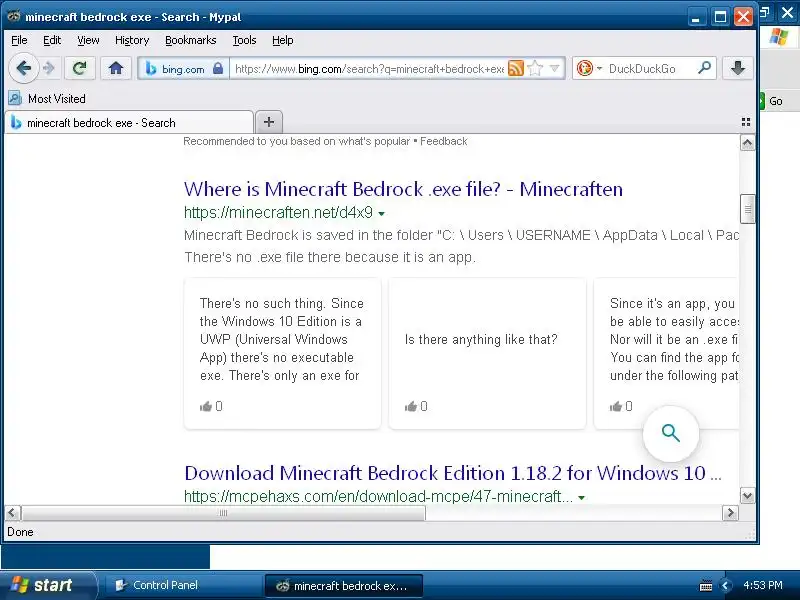This screenshot has width=800, height=600.
Task: Bookmark this page with the star
Action: (x=535, y=68)
